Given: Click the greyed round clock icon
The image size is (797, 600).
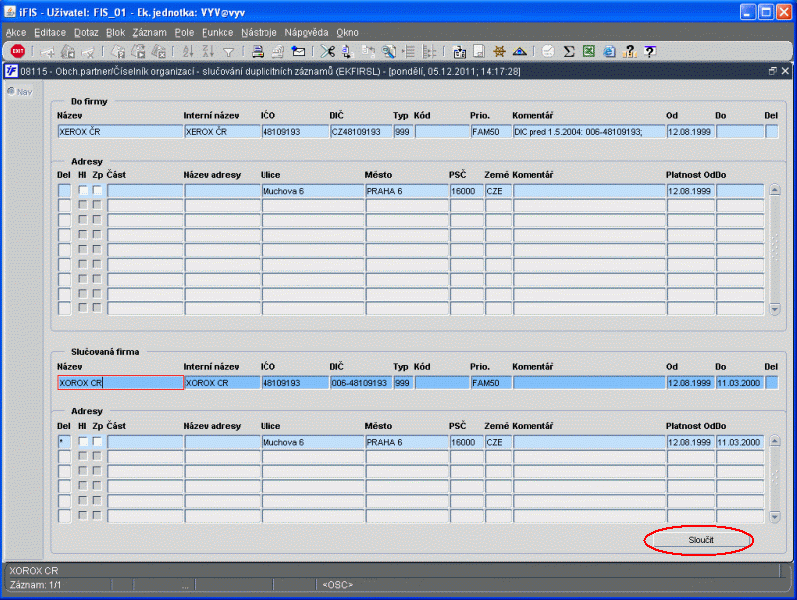Looking at the screenshot, I should click(x=548, y=51).
